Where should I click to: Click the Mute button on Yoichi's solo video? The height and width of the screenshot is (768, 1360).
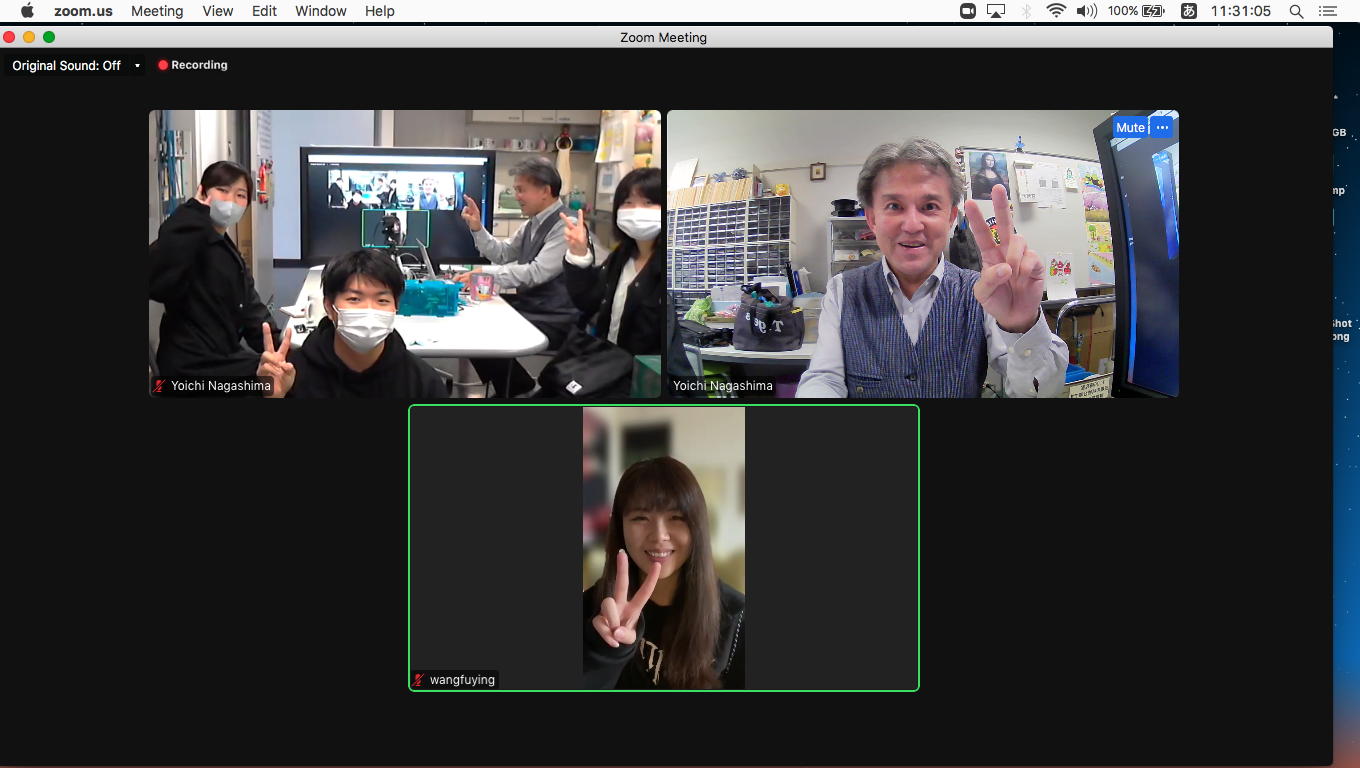1130,127
